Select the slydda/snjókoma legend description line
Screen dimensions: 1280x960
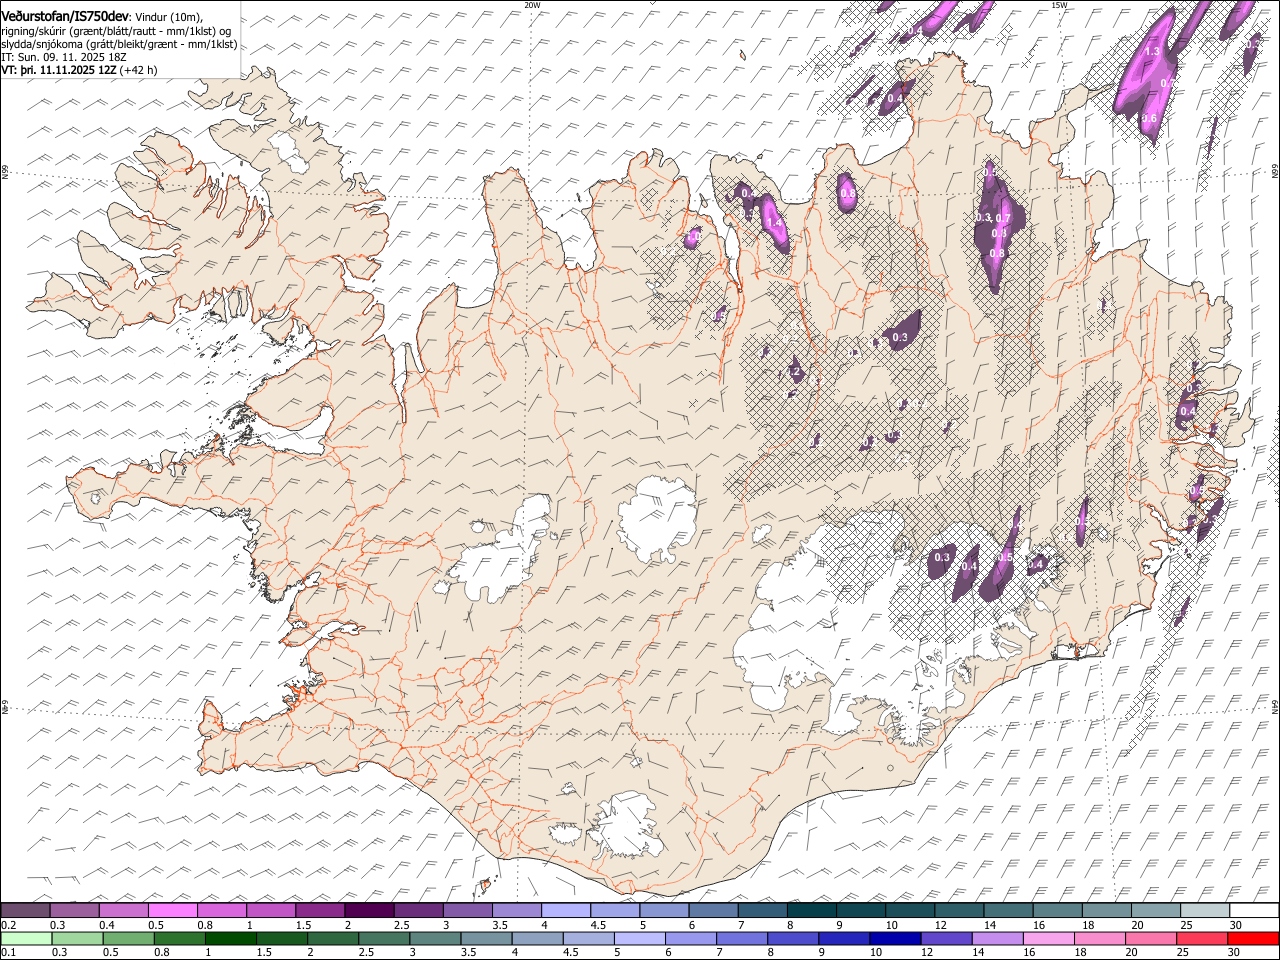click(119, 44)
